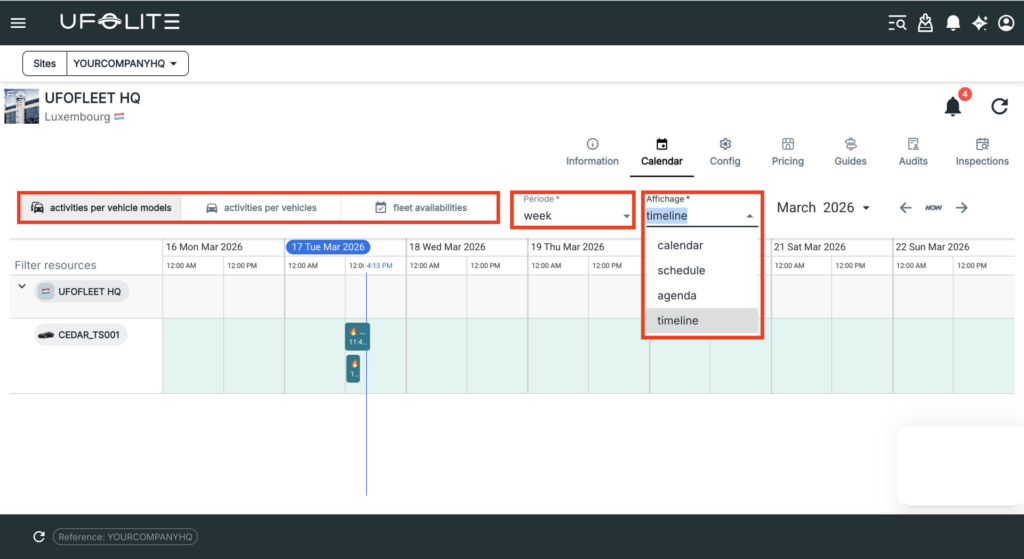Open the YOURCOMPANYHQ sites dropdown
1024x559 pixels.
[127, 64]
